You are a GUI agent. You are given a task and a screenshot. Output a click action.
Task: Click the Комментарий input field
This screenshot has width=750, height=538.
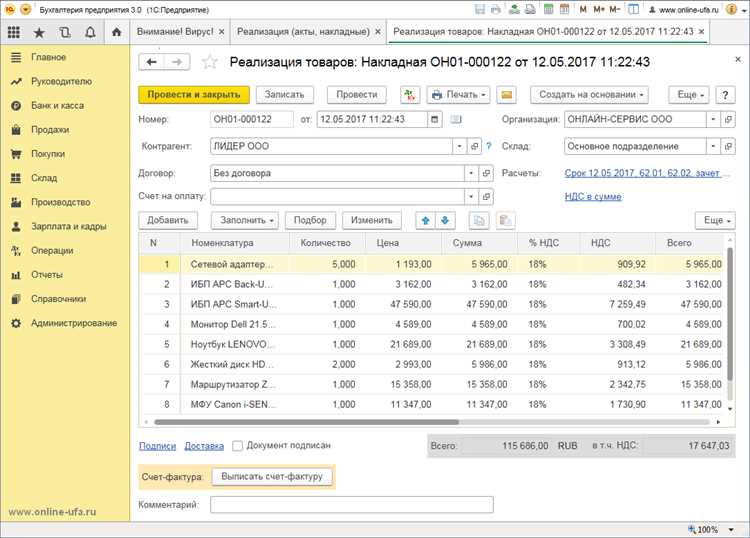coord(352,505)
